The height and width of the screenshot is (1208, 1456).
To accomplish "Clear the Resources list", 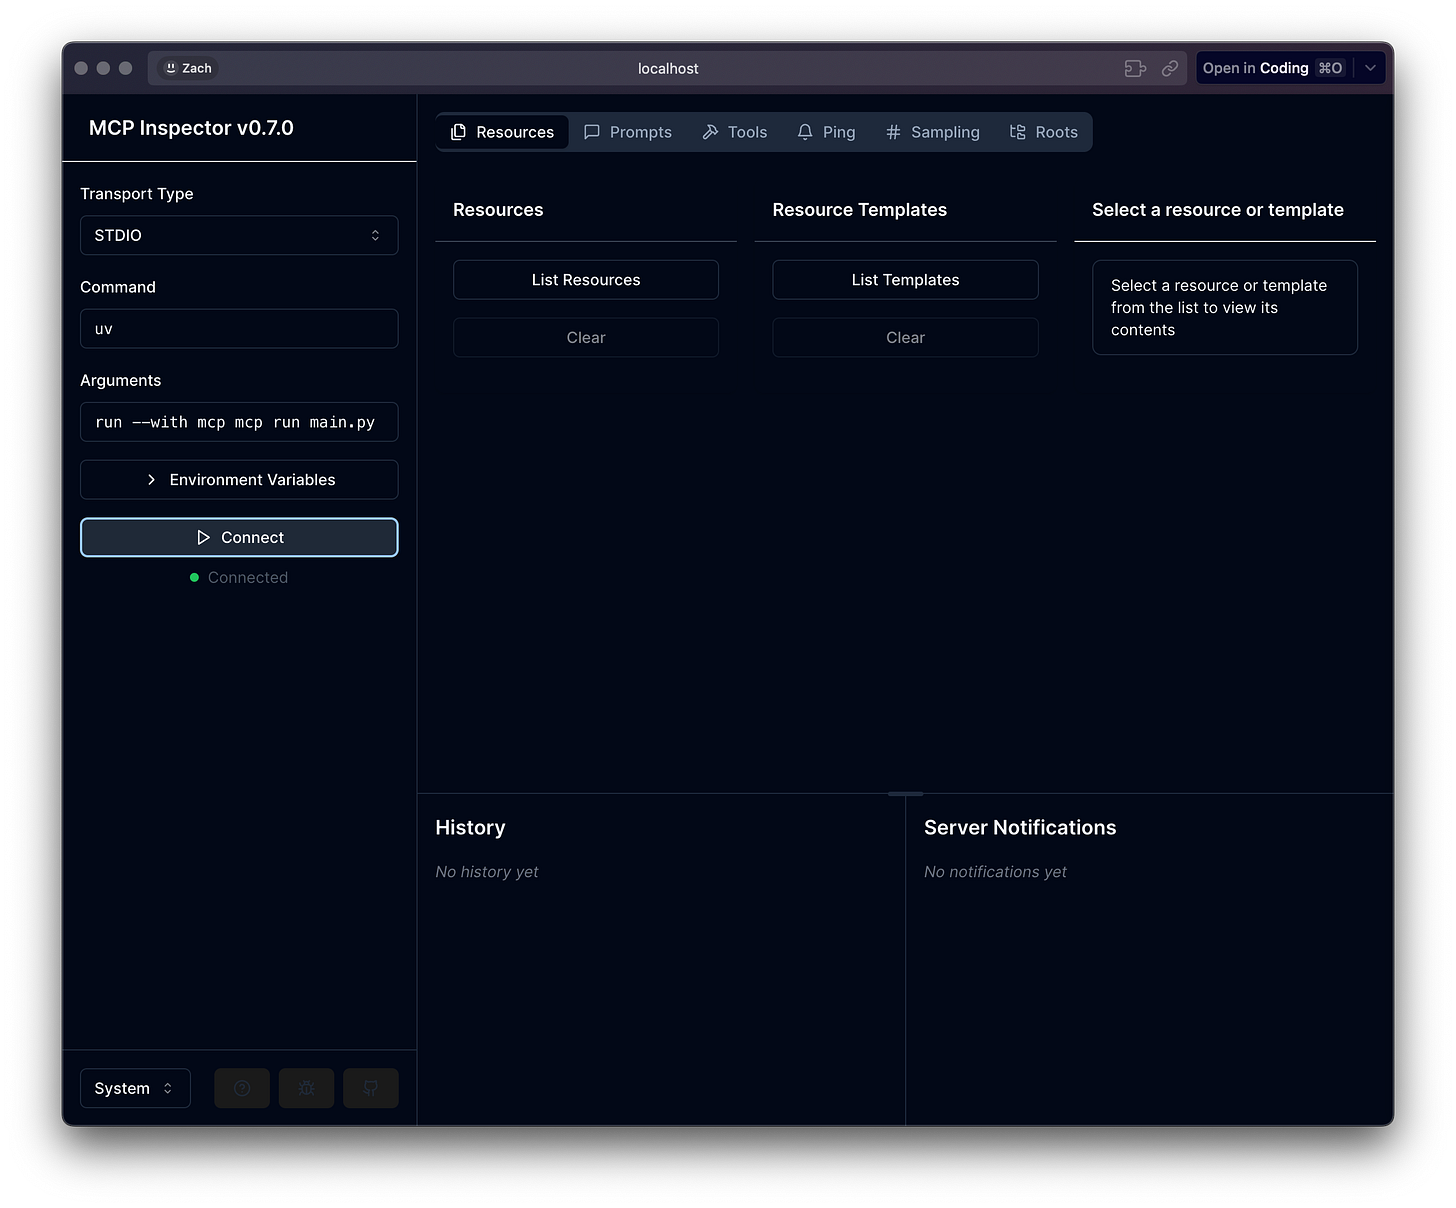I will tap(586, 338).
